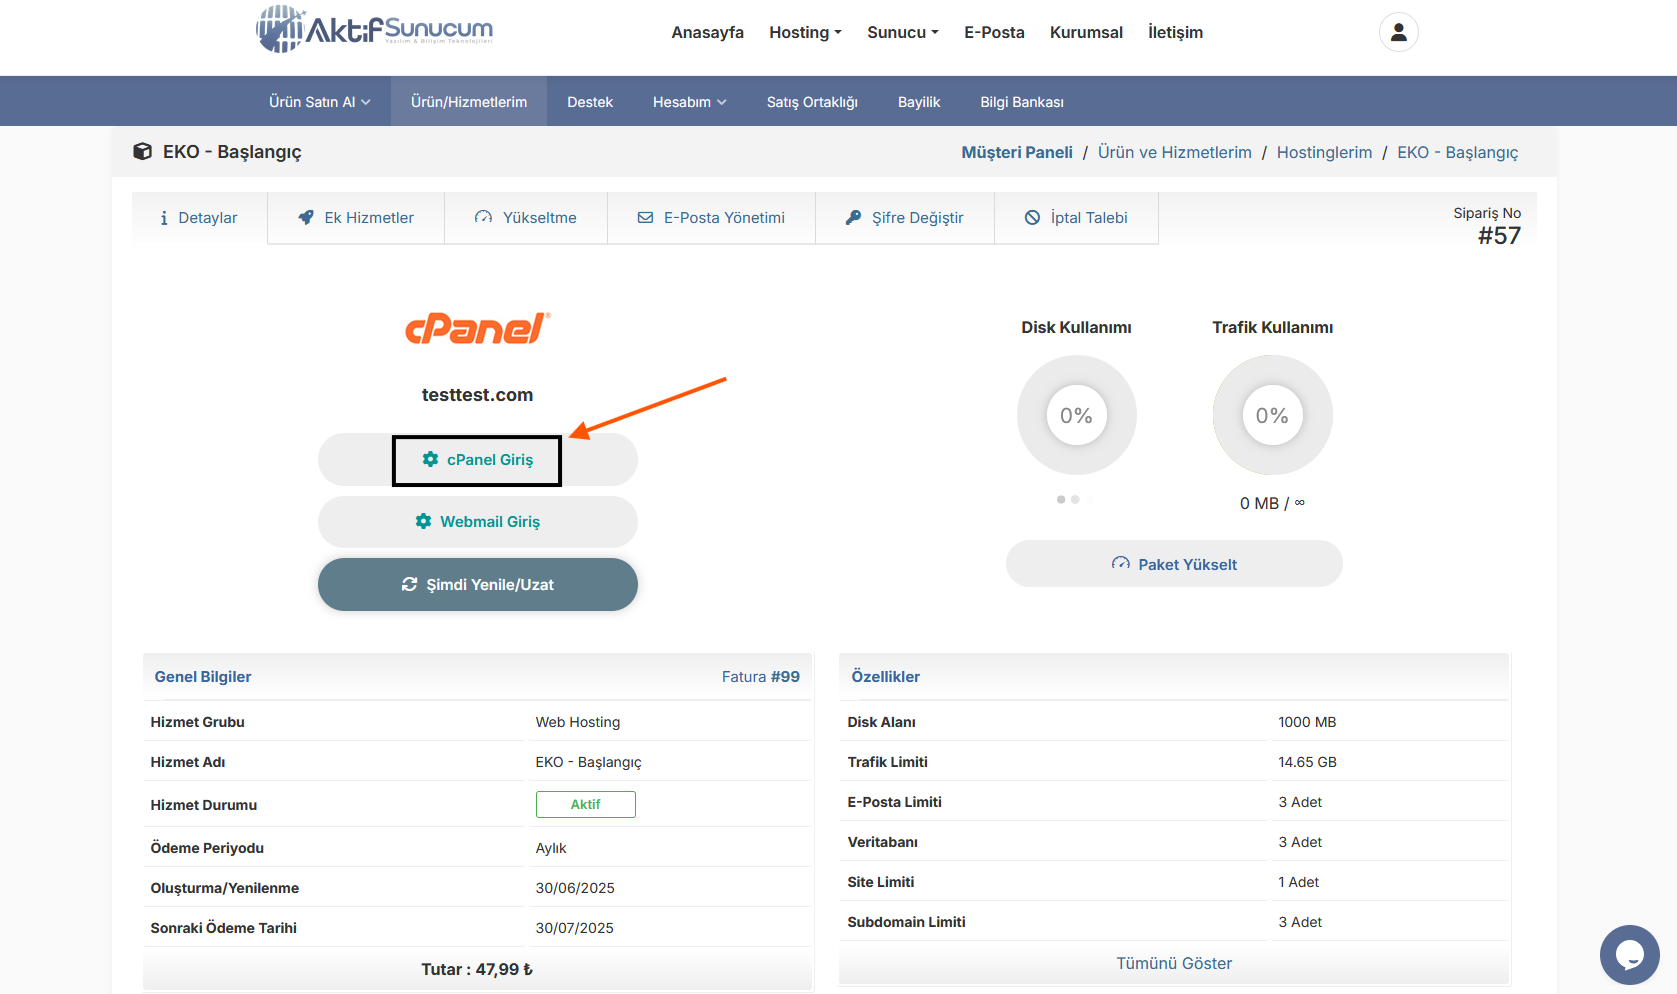The width and height of the screenshot is (1677, 994).
Task: Click the Detaylar info icon
Action: coord(164,217)
